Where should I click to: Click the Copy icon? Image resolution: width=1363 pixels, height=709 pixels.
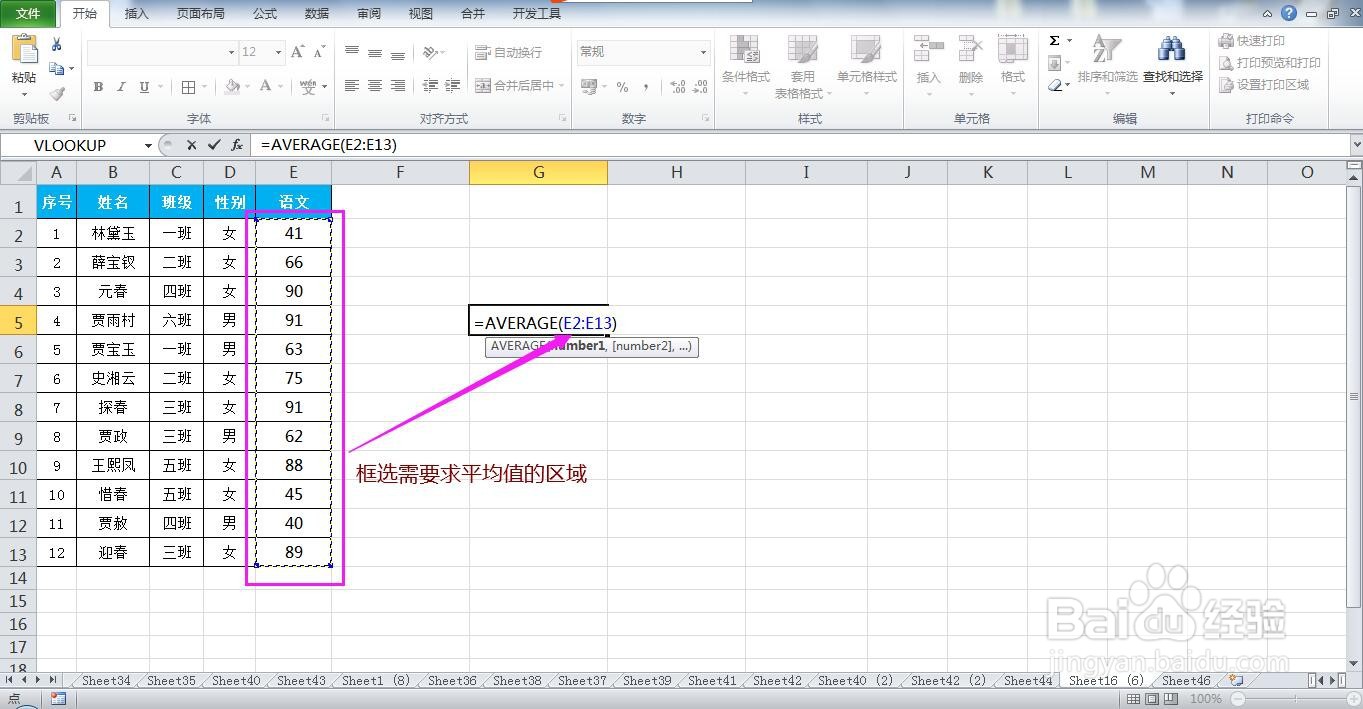[x=57, y=69]
